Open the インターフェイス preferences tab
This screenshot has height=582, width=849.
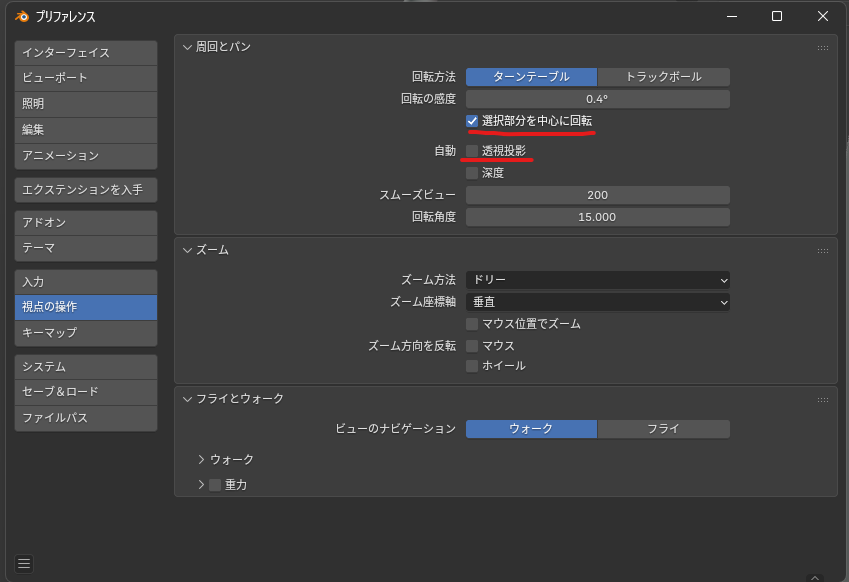(x=86, y=53)
